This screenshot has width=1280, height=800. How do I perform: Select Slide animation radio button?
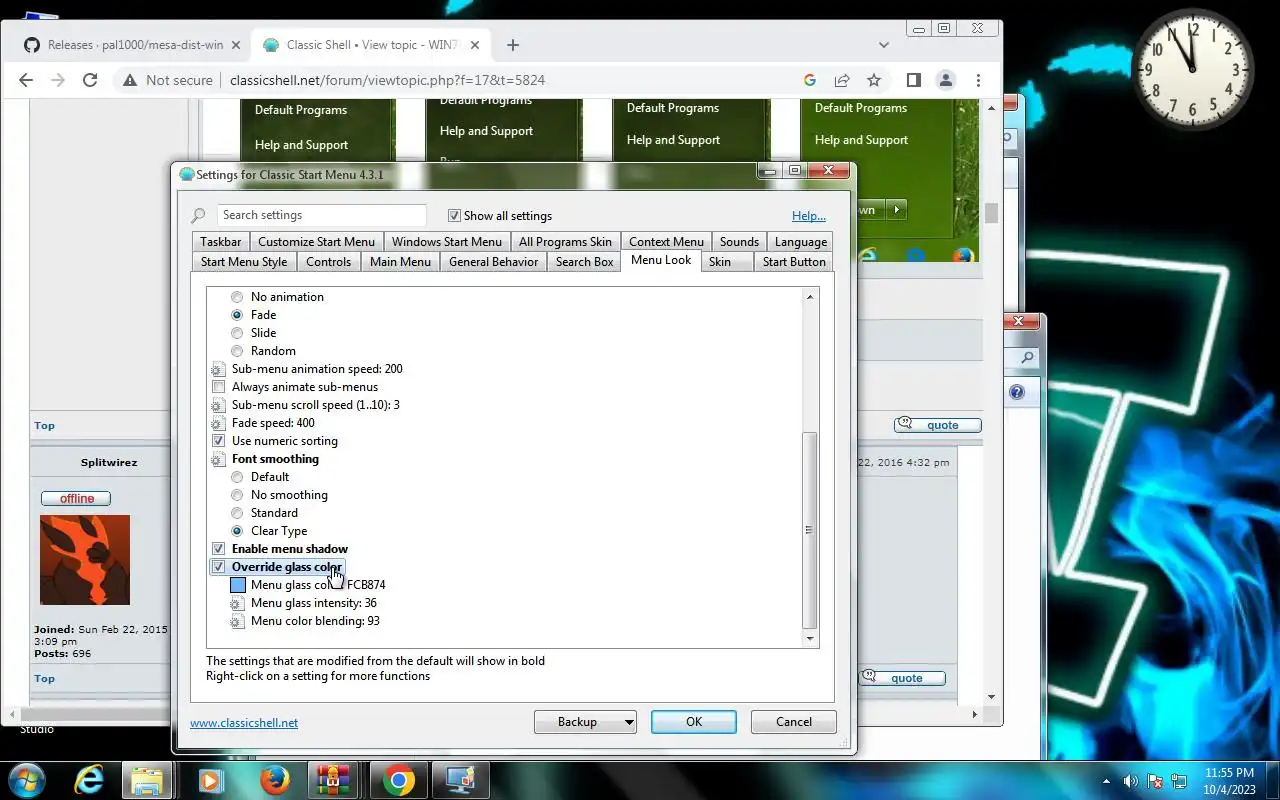click(x=237, y=333)
